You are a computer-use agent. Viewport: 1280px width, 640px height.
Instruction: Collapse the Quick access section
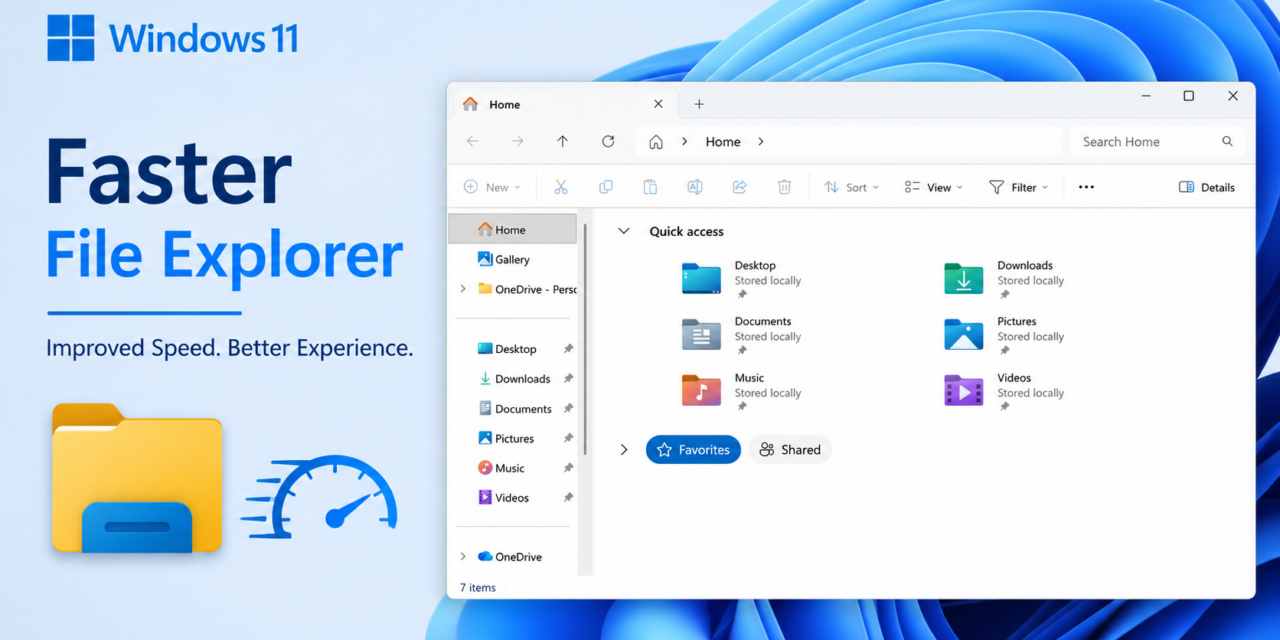tap(624, 231)
